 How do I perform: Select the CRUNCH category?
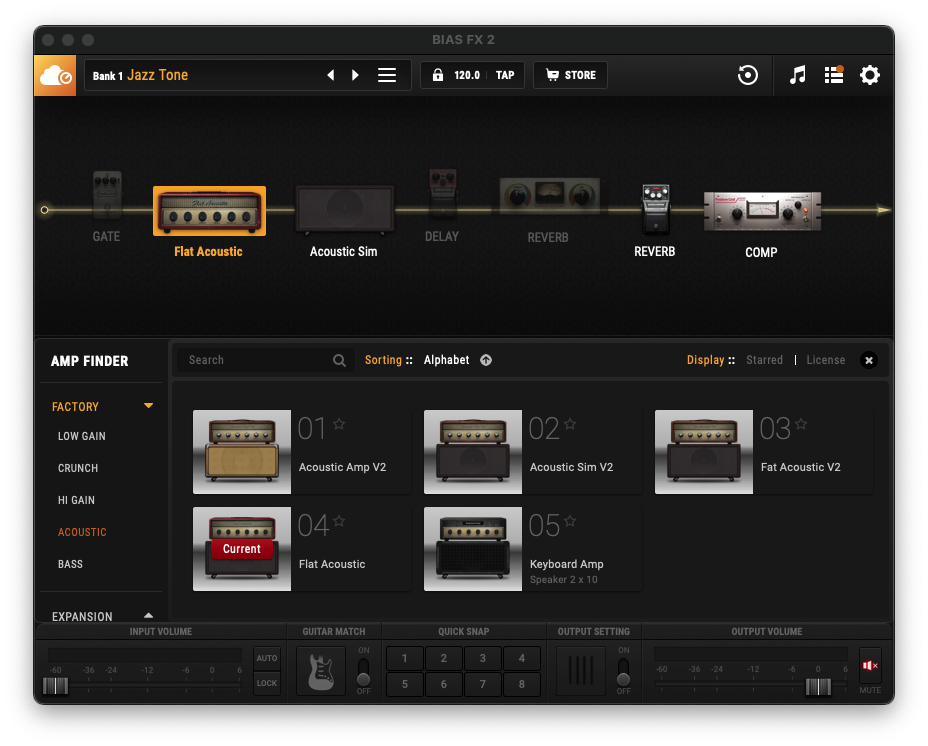78,468
